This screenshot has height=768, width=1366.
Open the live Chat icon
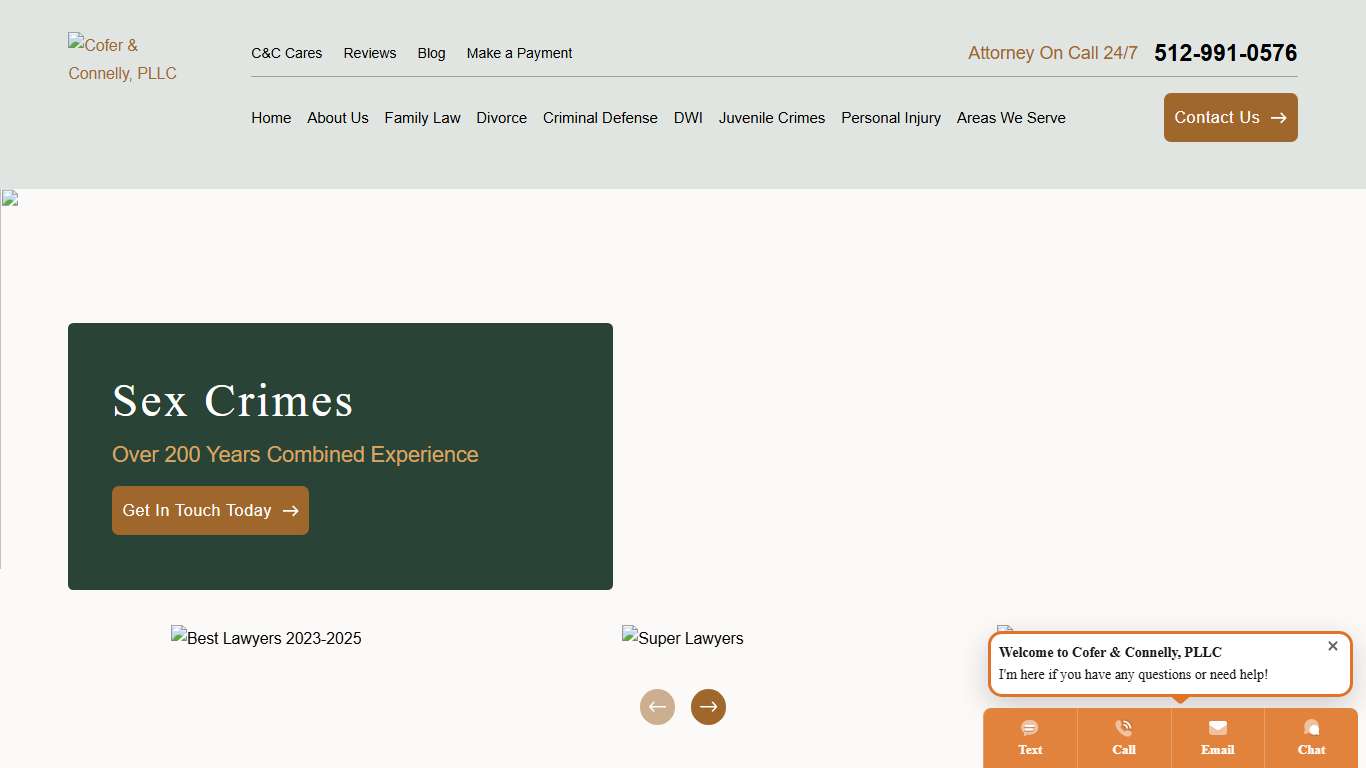[x=1311, y=728]
